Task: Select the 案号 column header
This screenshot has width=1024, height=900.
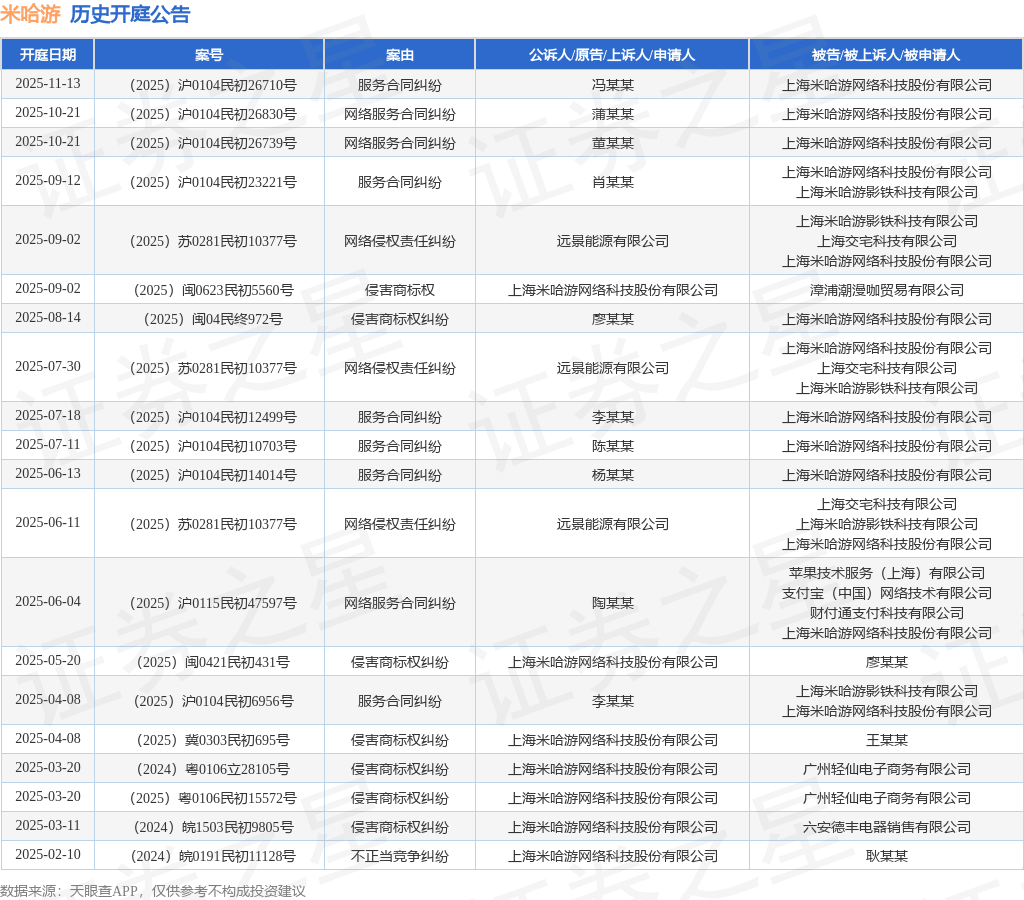Action: (209, 55)
